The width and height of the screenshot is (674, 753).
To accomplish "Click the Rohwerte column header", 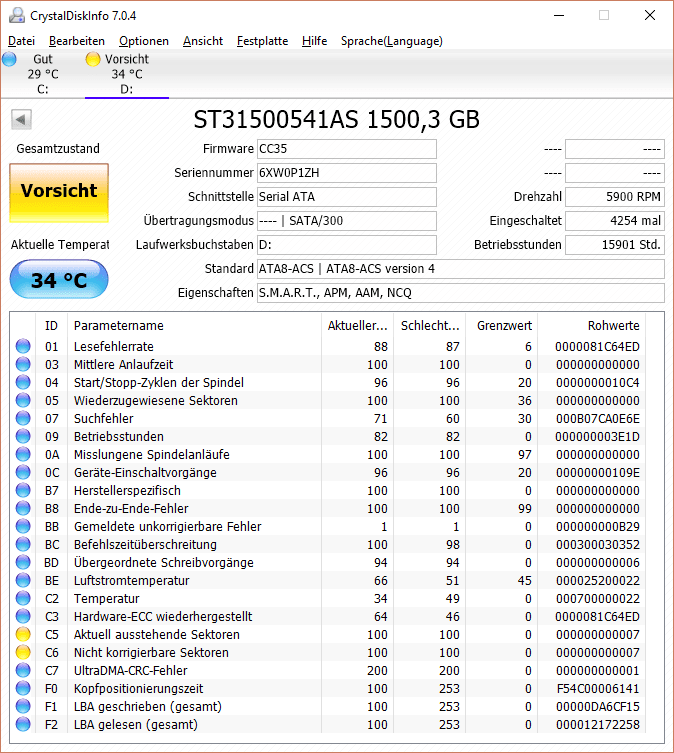I will (x=592, y=326).
